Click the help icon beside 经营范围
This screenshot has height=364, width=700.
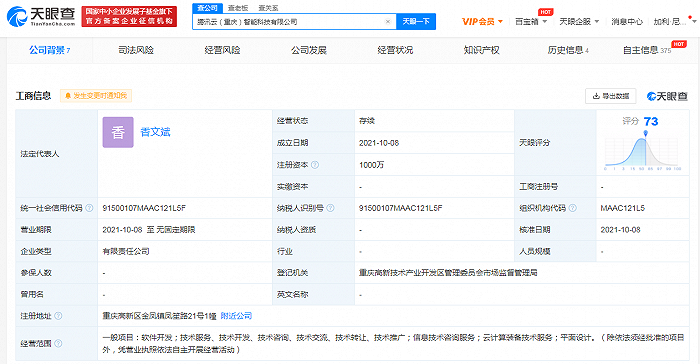58,343
